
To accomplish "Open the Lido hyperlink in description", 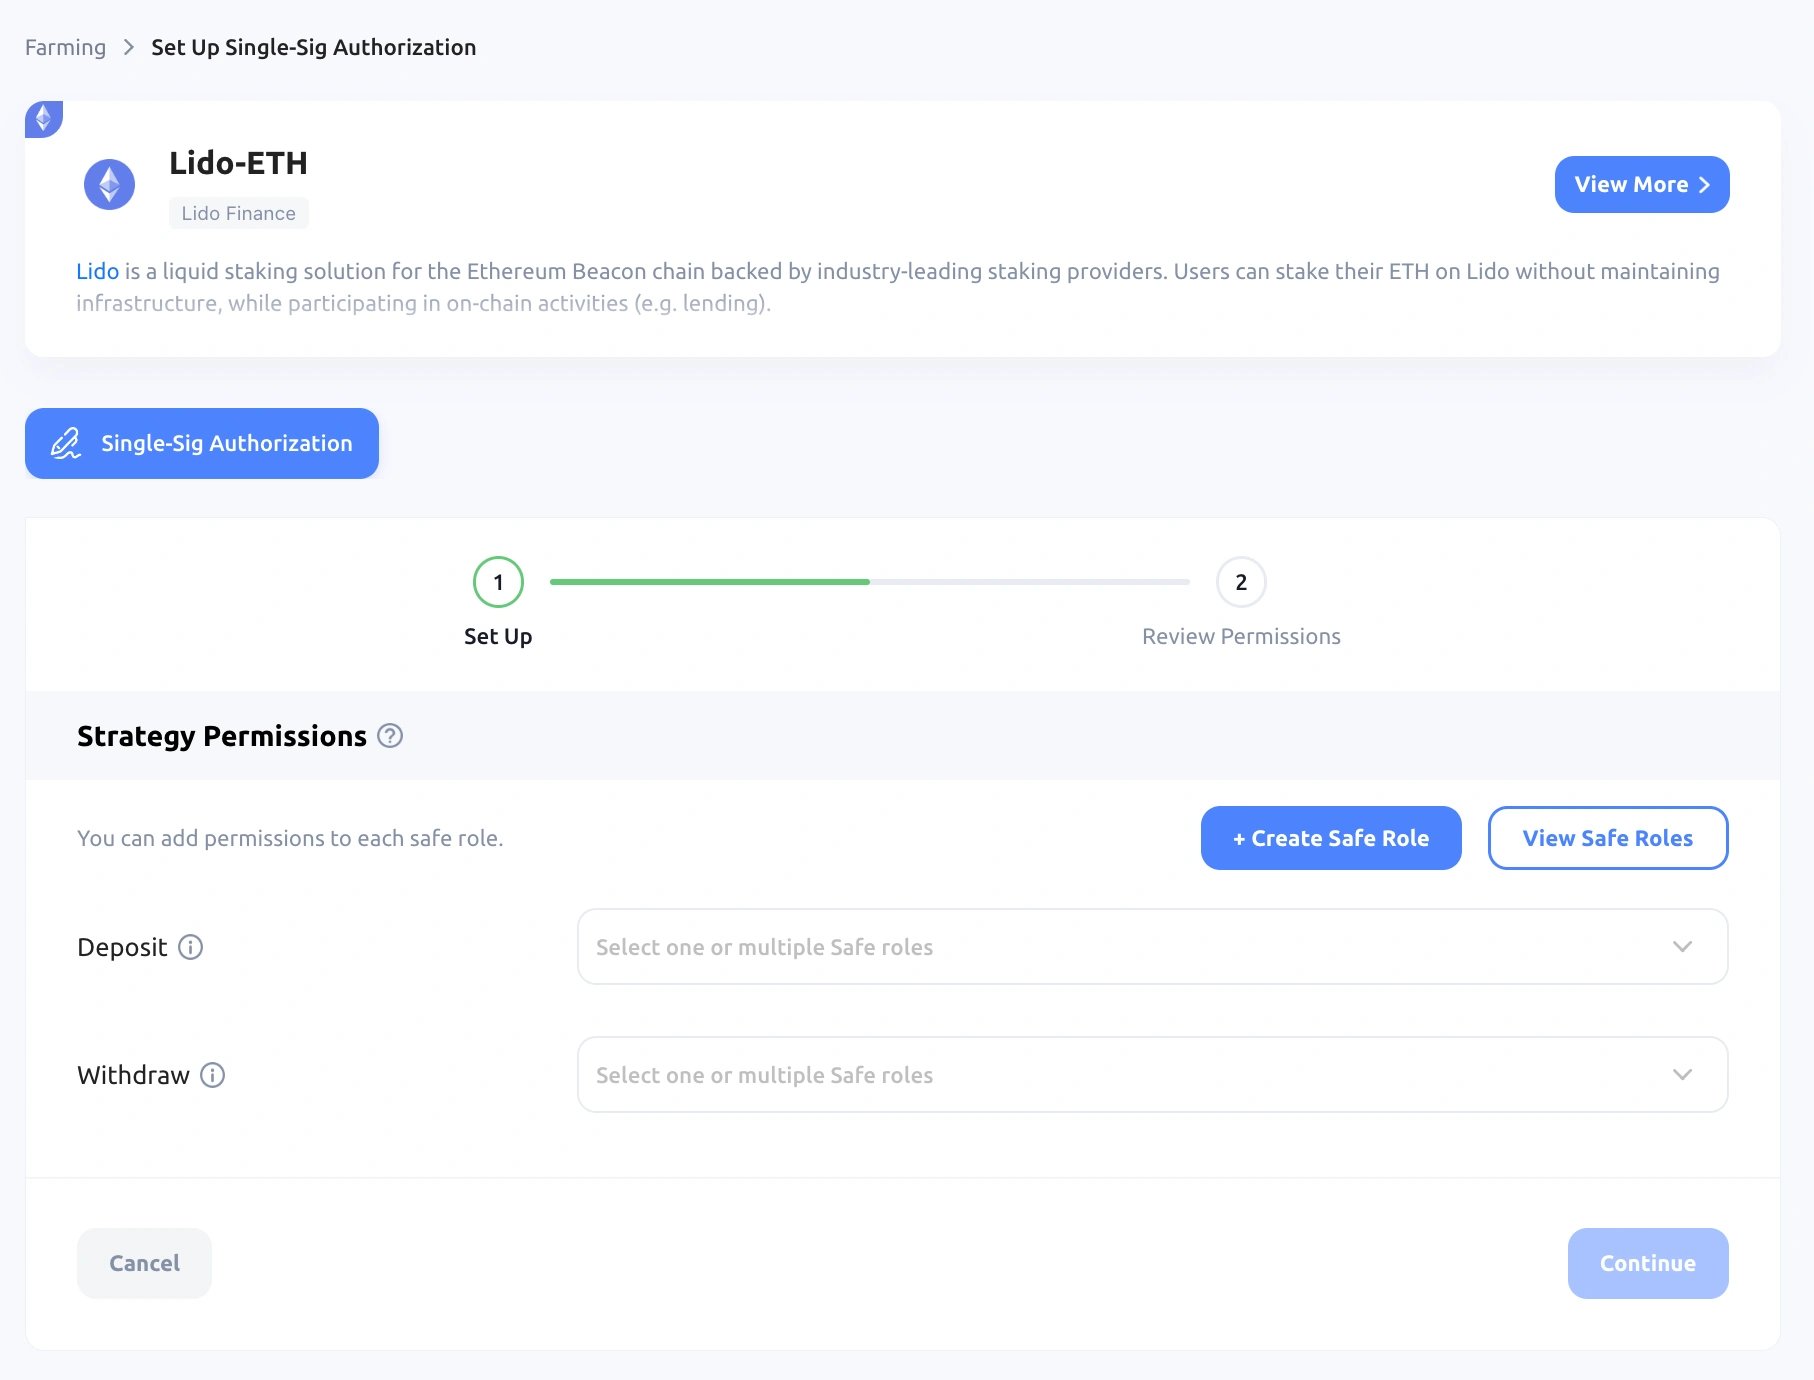I will click(97, 271).
